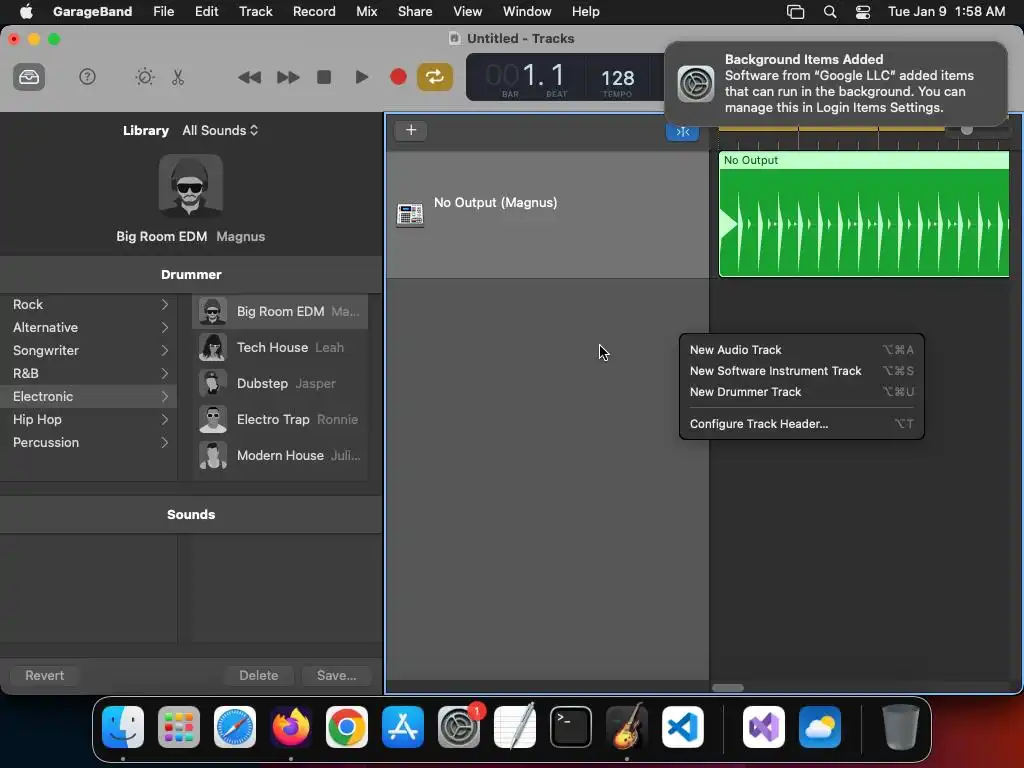
Task: Click the horizontal scrollbar of tracks area
Action: coord(728,688)
